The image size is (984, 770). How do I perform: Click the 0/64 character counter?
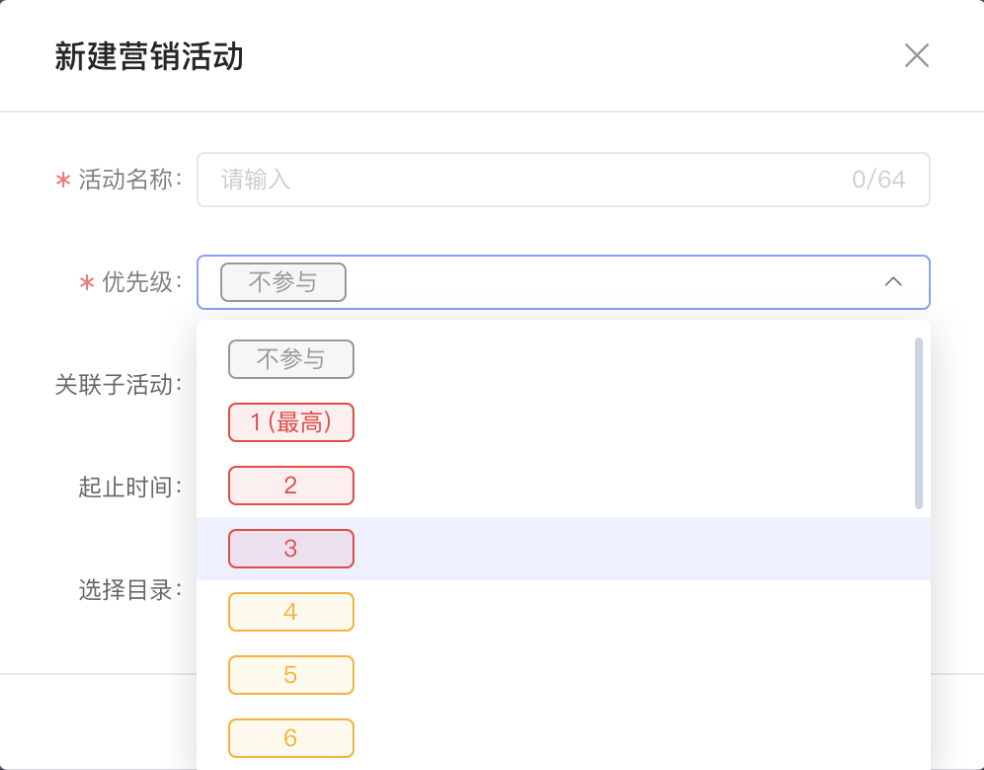pos(878,180)
